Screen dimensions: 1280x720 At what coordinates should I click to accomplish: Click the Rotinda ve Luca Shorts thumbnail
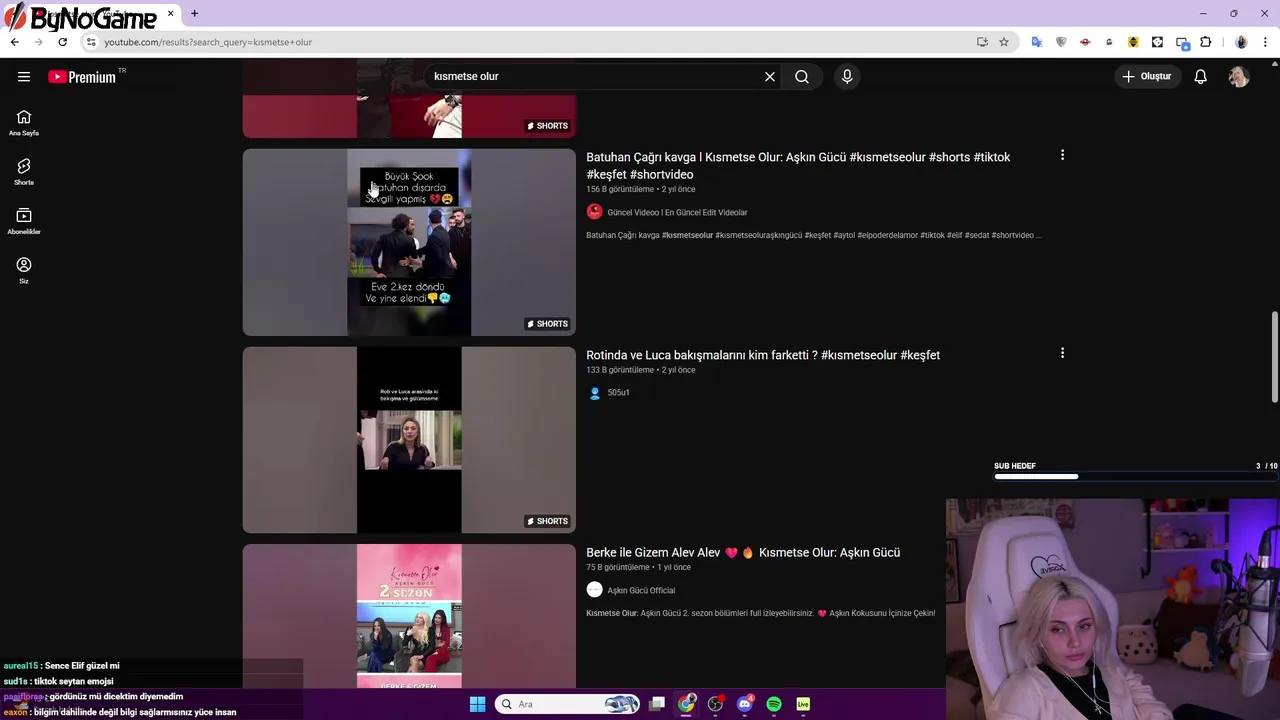point(409,440)
